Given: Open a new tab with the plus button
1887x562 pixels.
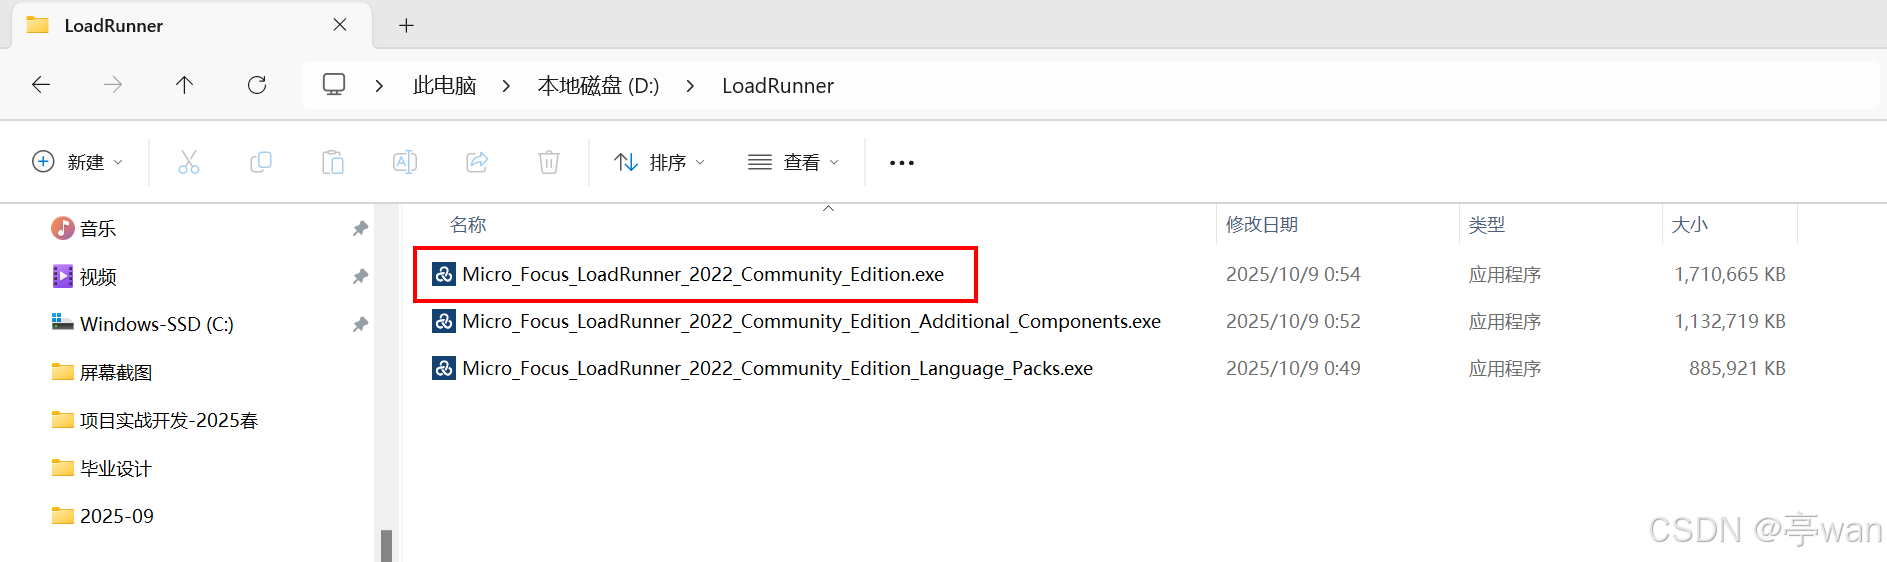Looking at the screenshot, I should point(406,26).
